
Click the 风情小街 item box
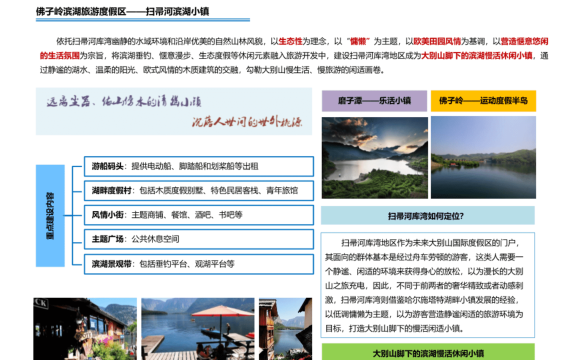pyautogui.click(x=199, y=215)
